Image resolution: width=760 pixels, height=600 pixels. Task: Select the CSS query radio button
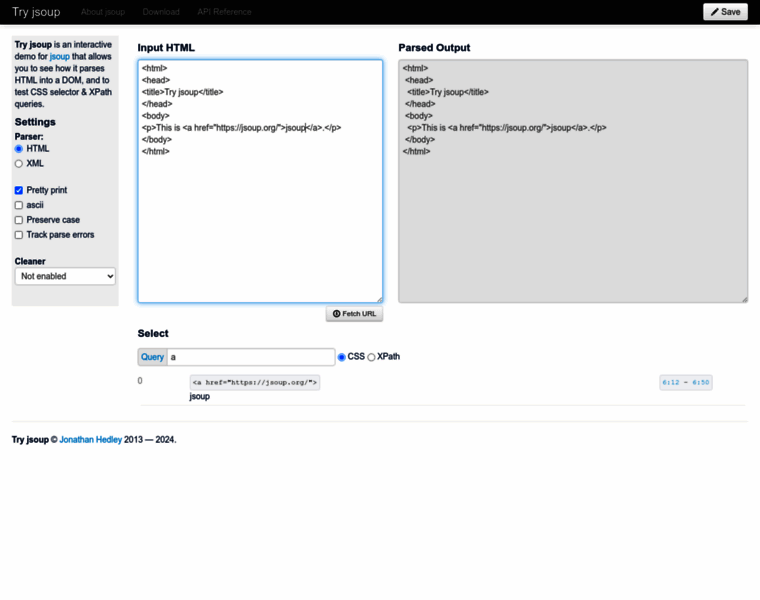[x=342, y=357]
